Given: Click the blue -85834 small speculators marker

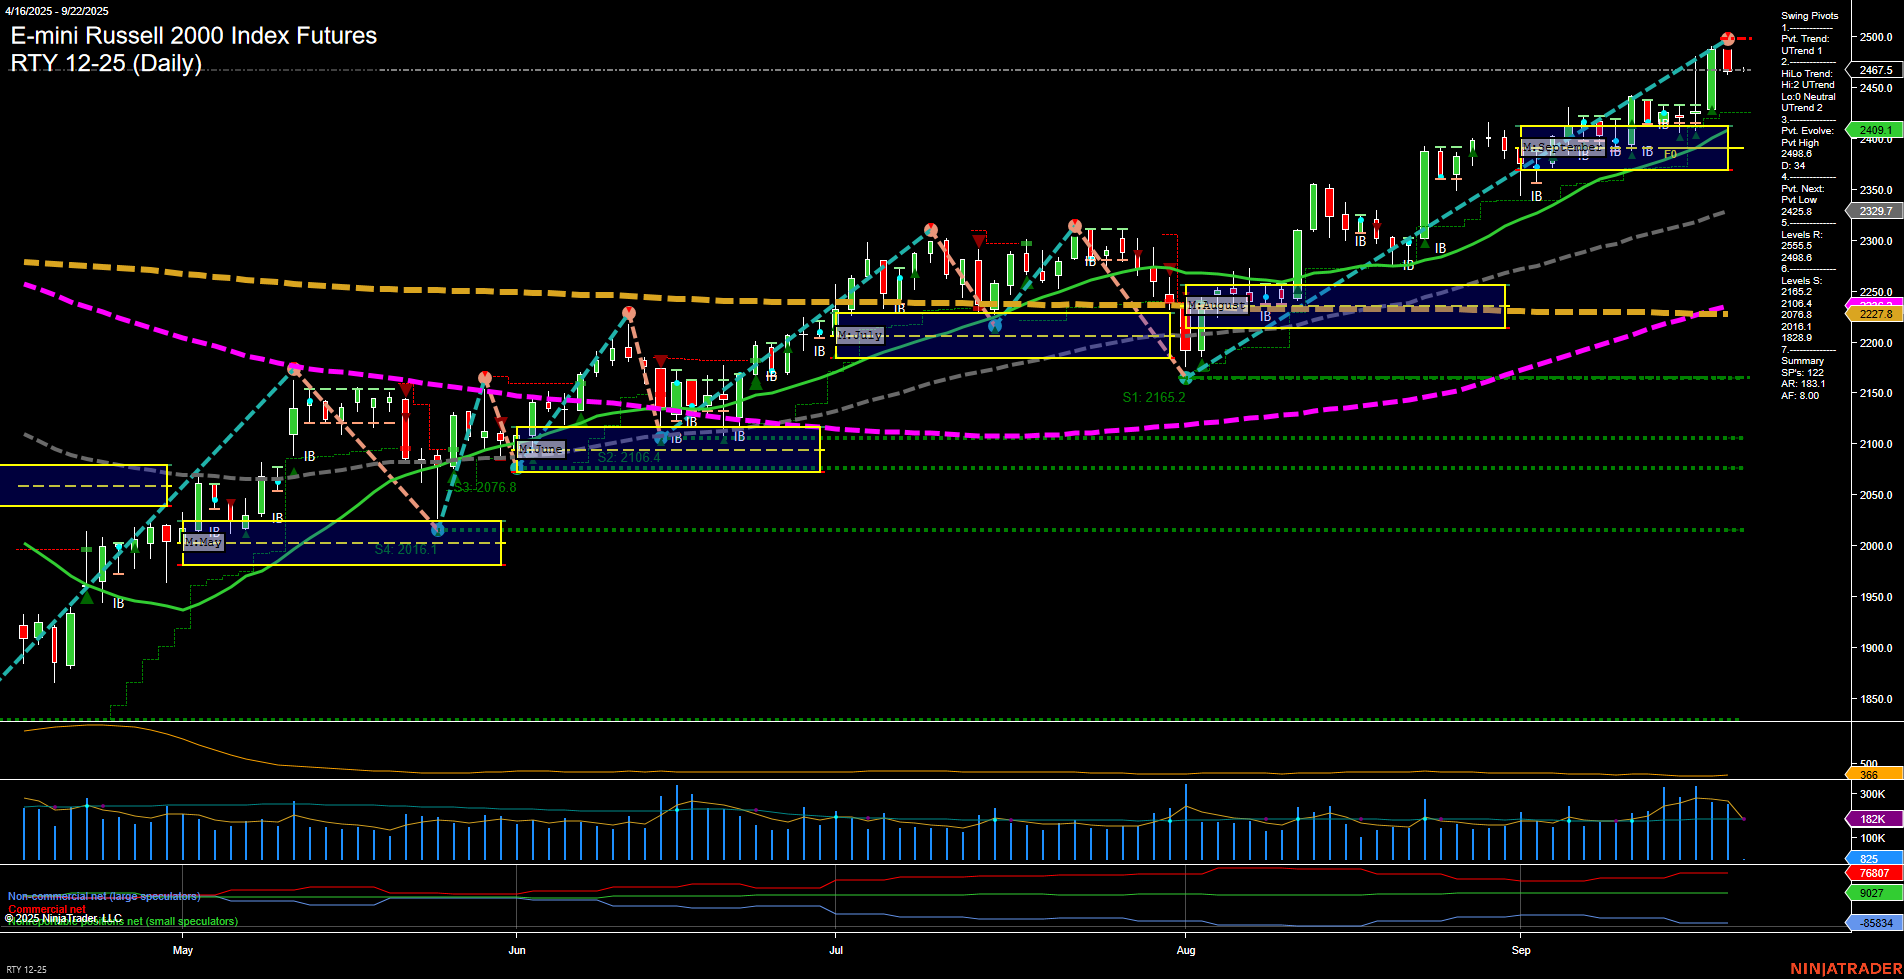Looking at the screenshot, I should [x=1877, y=922].
